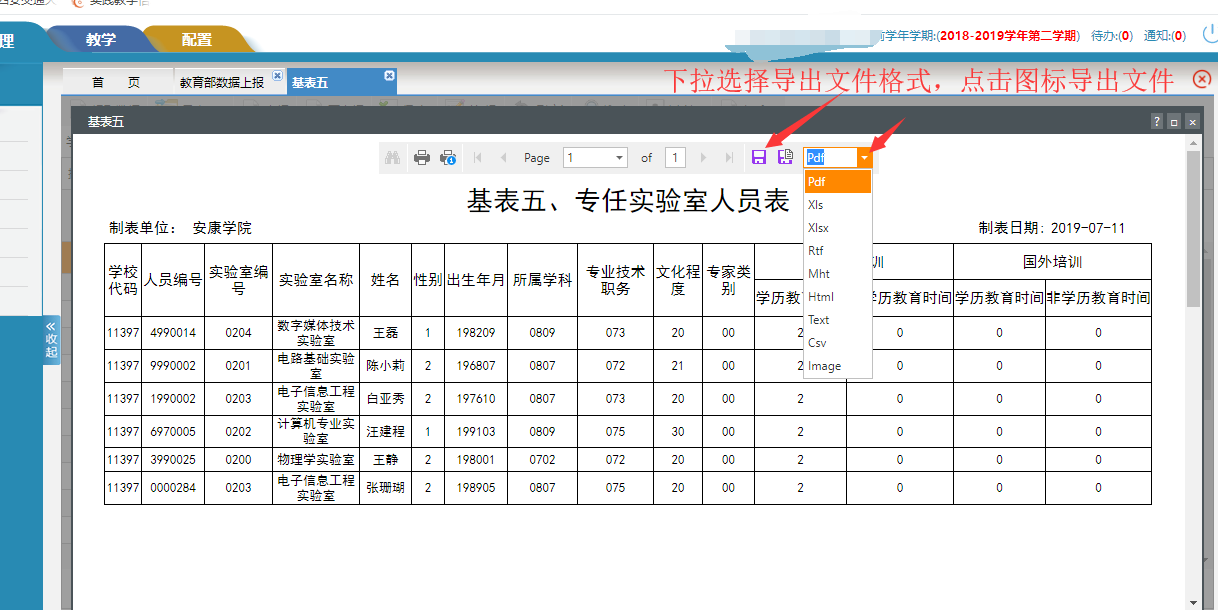1218x610 pixels.
Task: Click the 通知 notifications link
Action: pos(1164,36)
